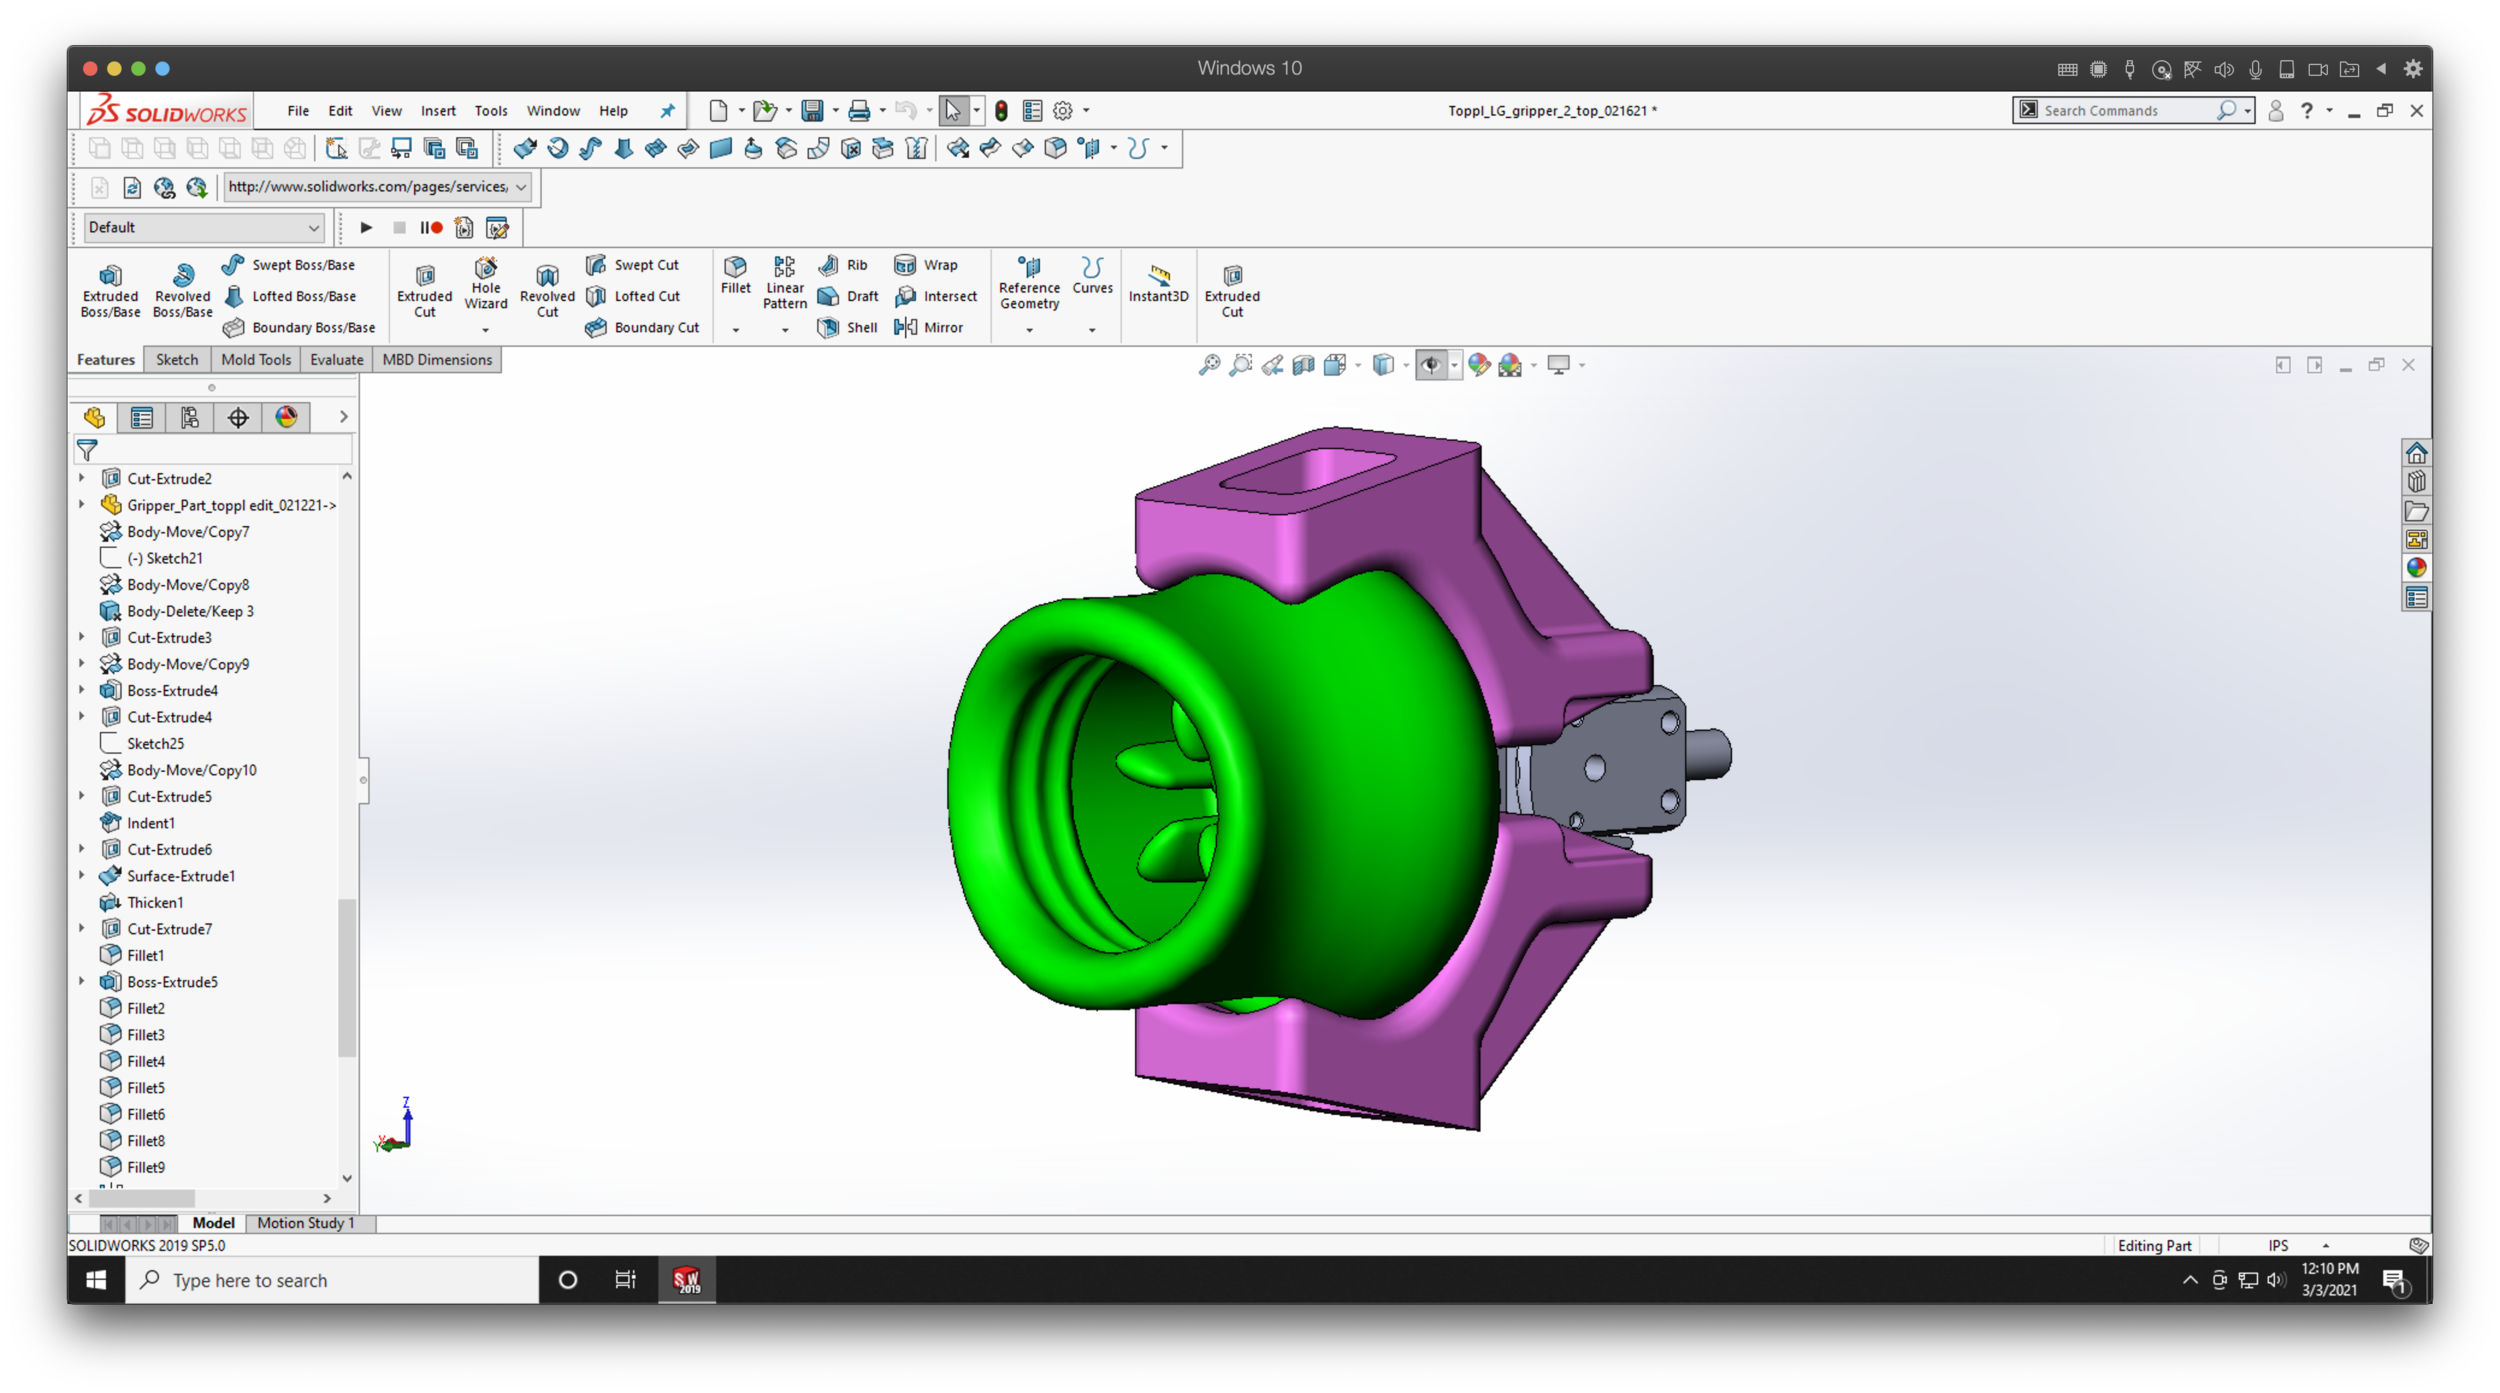Open the Default configuration dropdown
2500x1393 pixels.
(203, 228)
